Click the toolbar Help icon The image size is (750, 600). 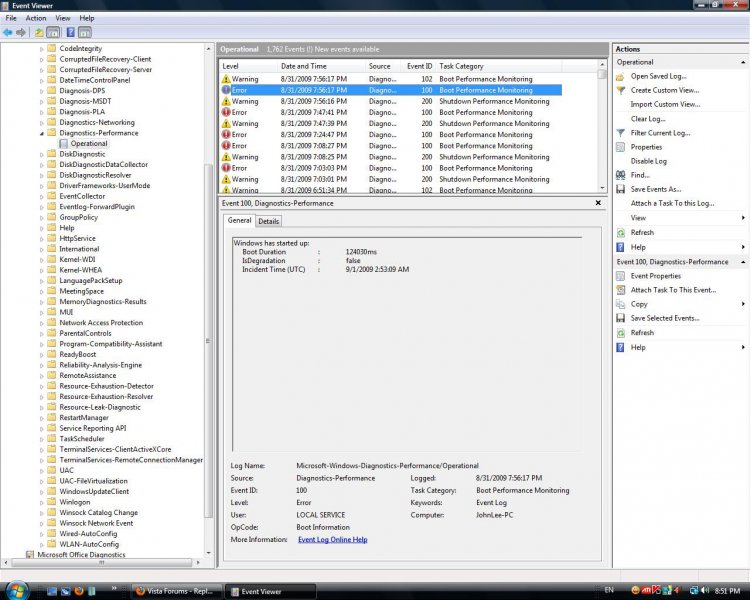coord(71,32)
